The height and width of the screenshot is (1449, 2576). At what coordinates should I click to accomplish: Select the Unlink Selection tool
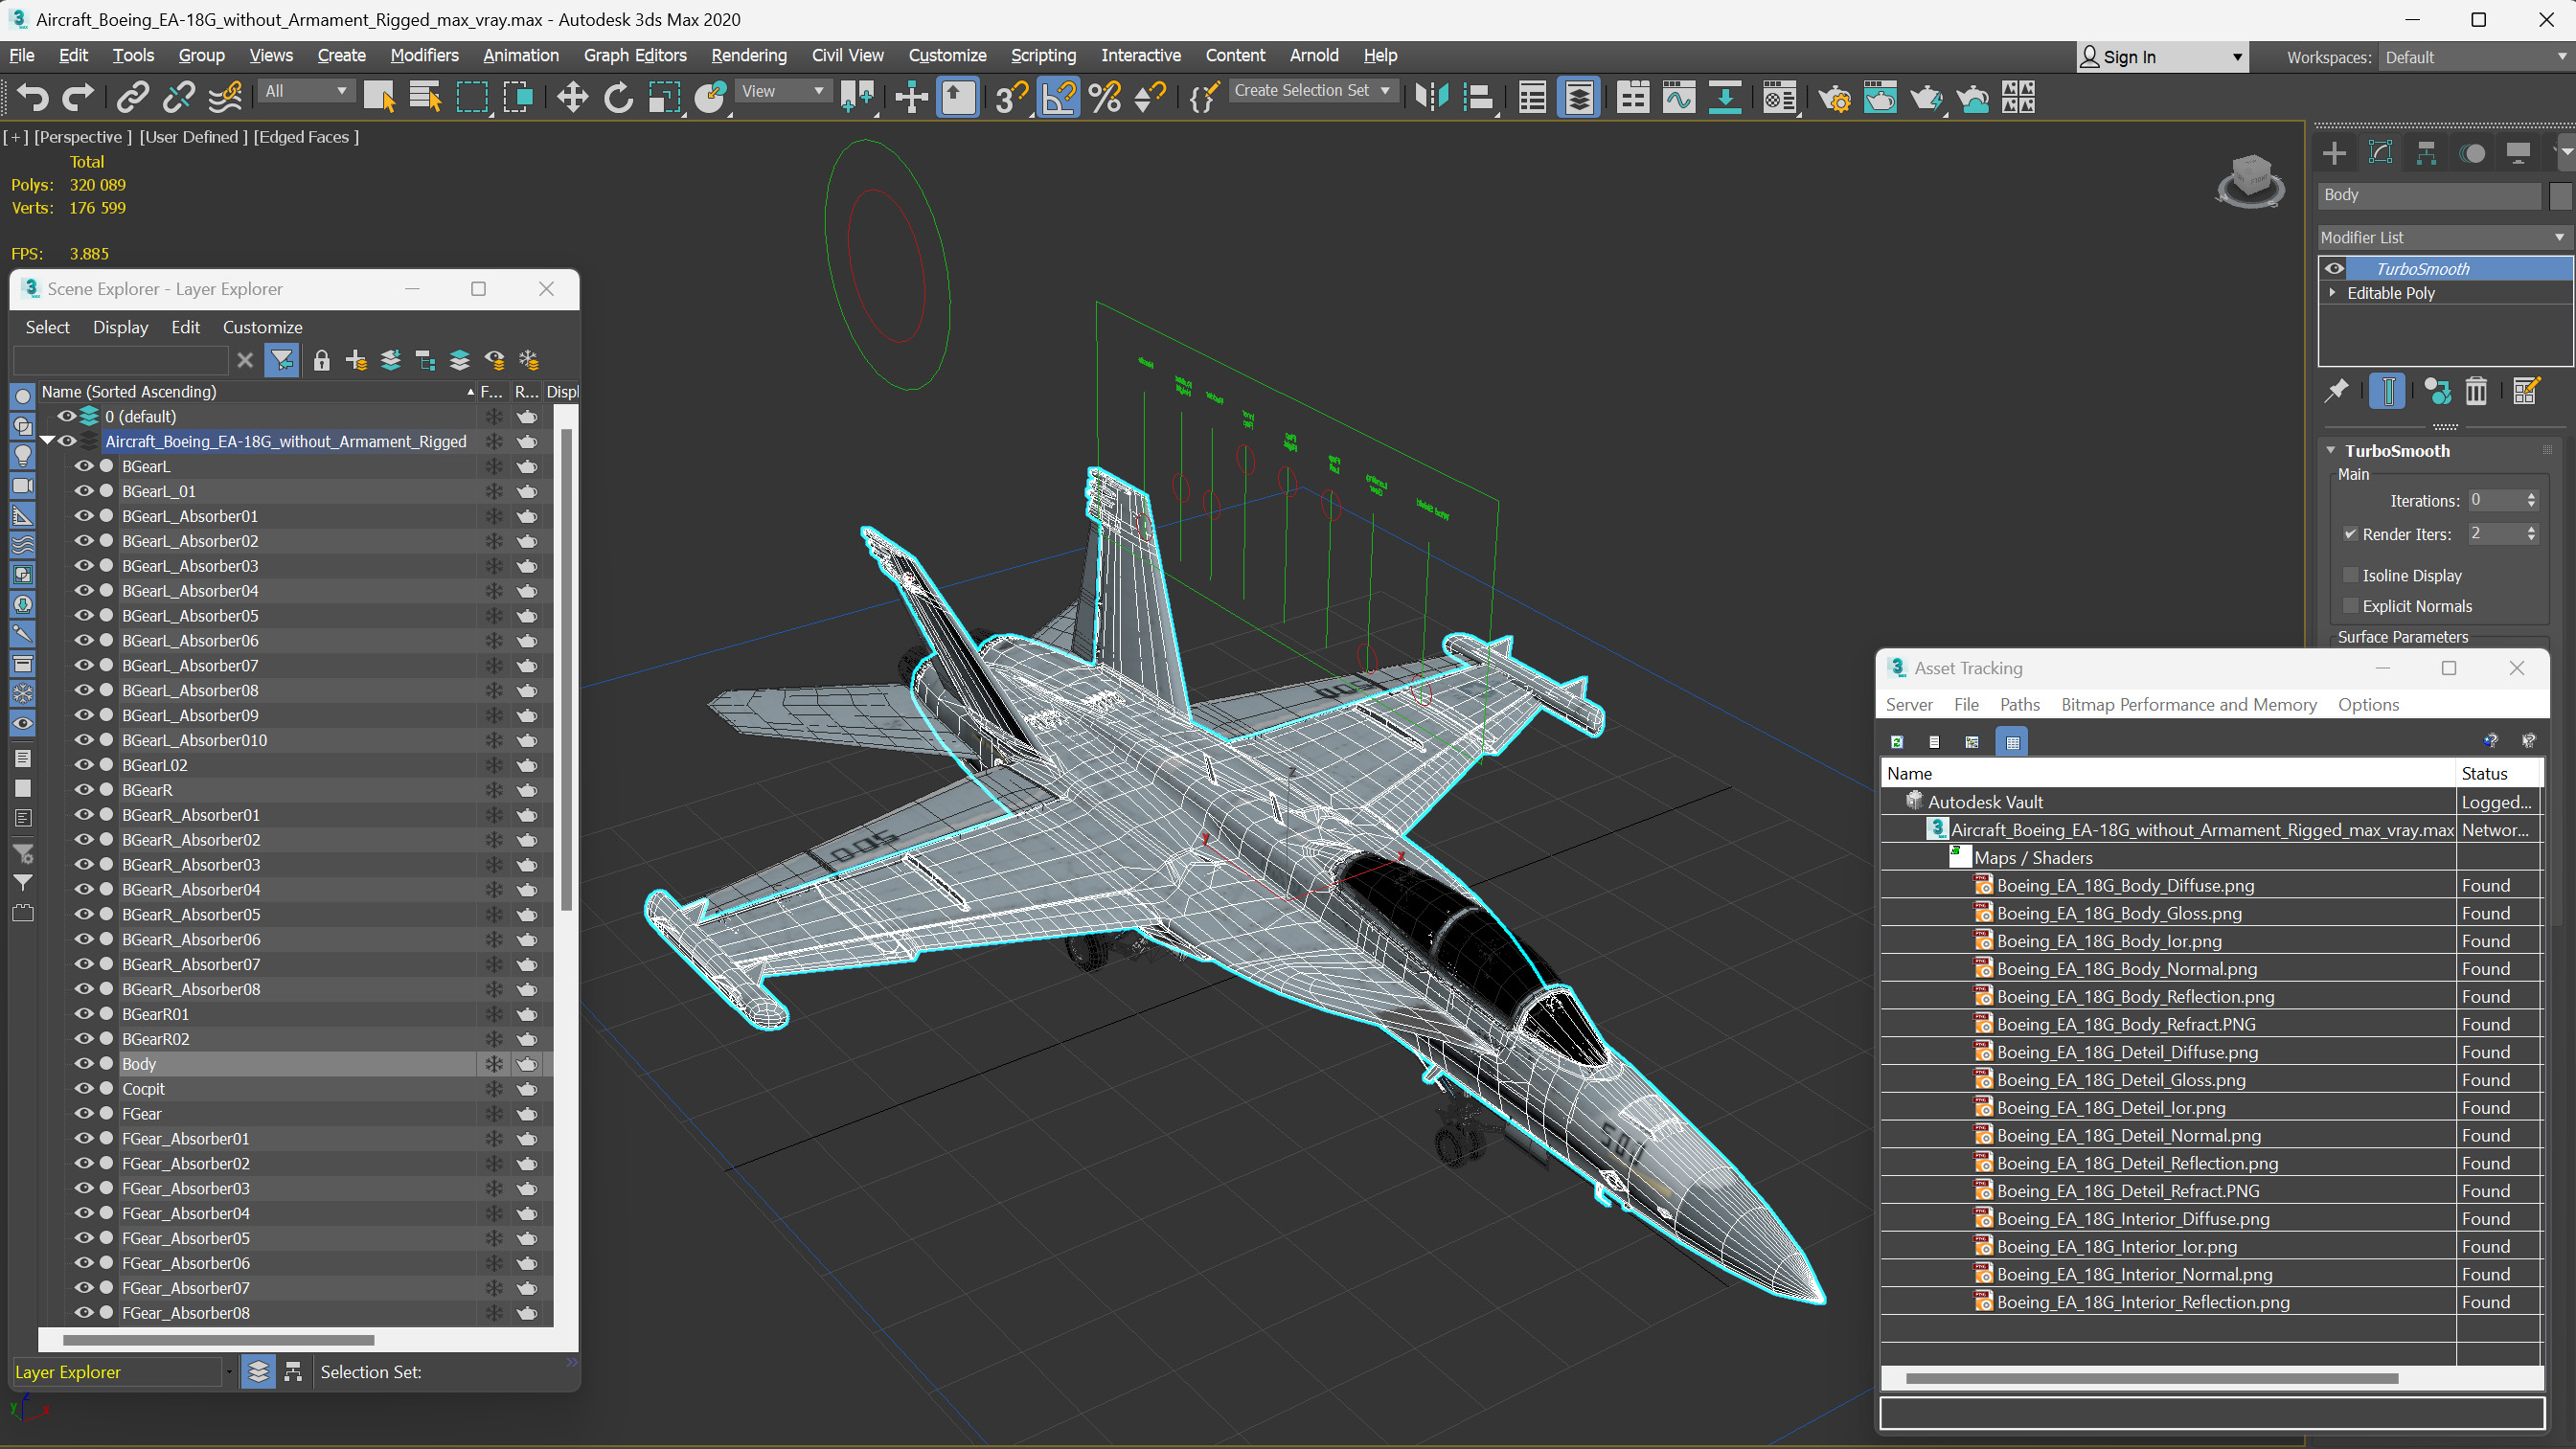(179, 97)
